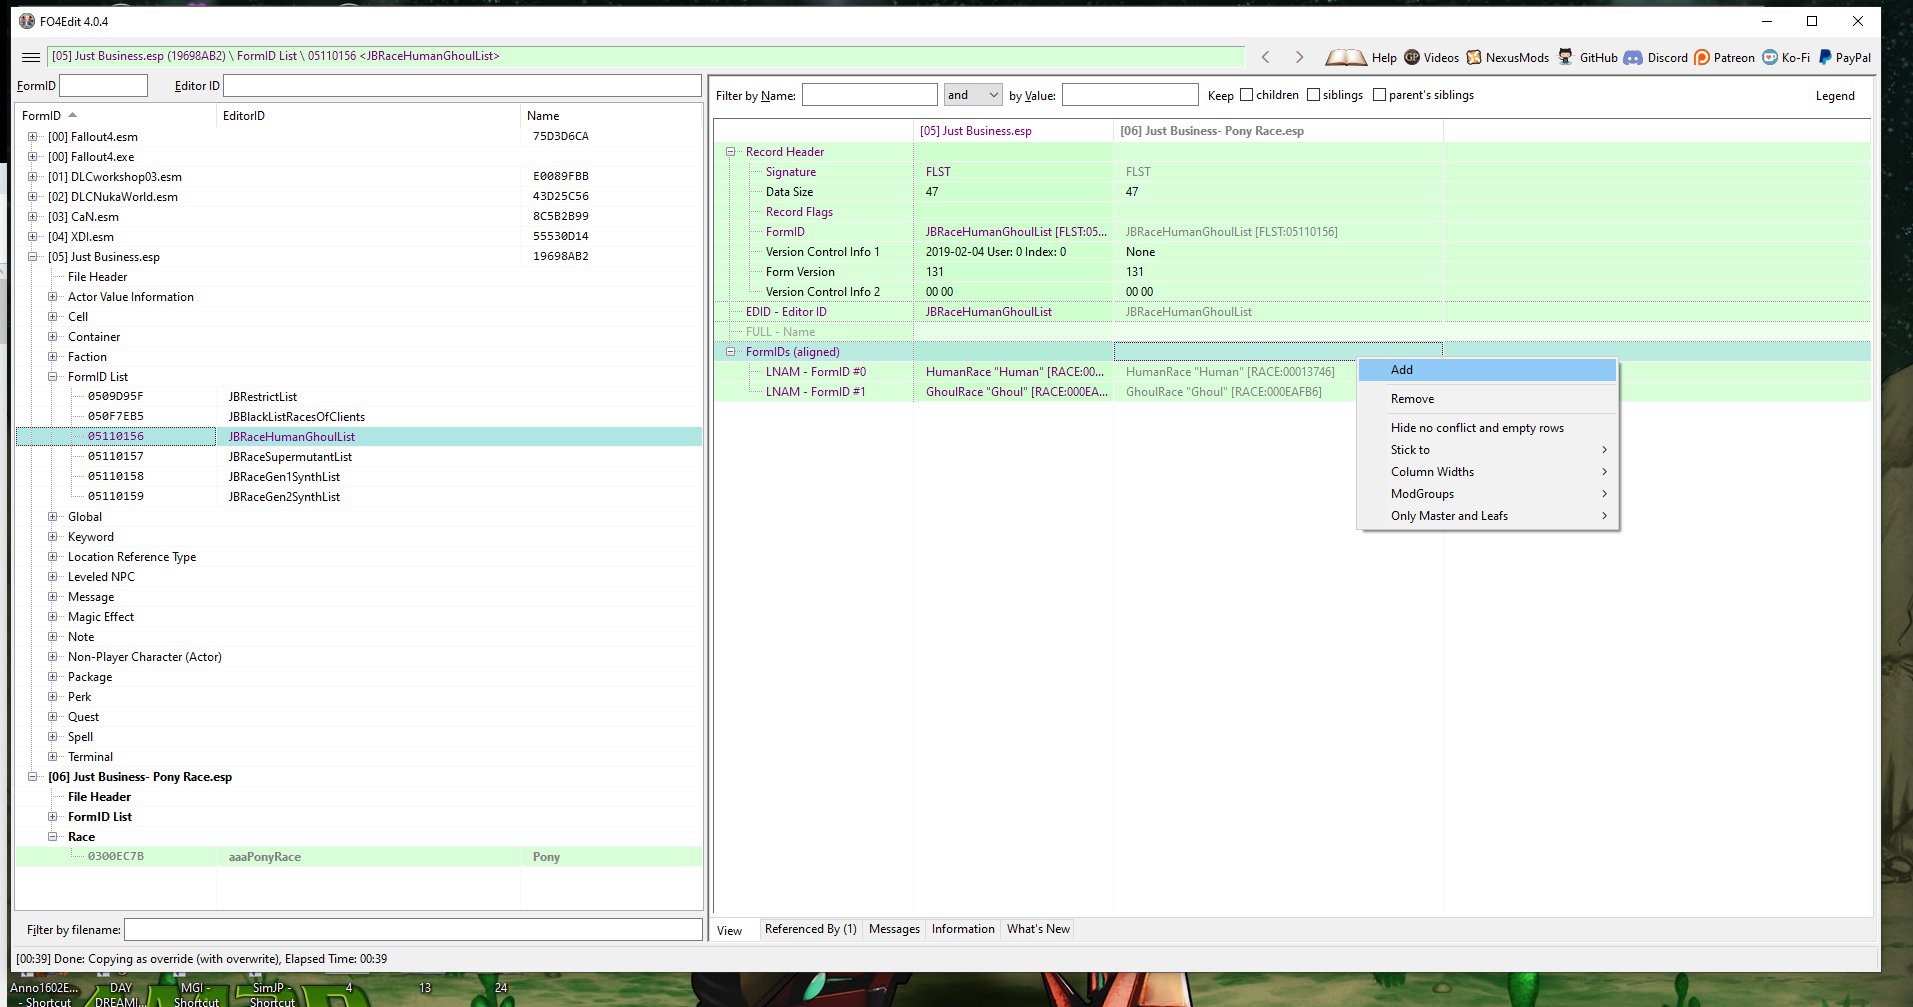This screenshot has height=1007, width=1913.
Task: Expand the [00] Fallout4.esm node
Action: pos(33,137)
